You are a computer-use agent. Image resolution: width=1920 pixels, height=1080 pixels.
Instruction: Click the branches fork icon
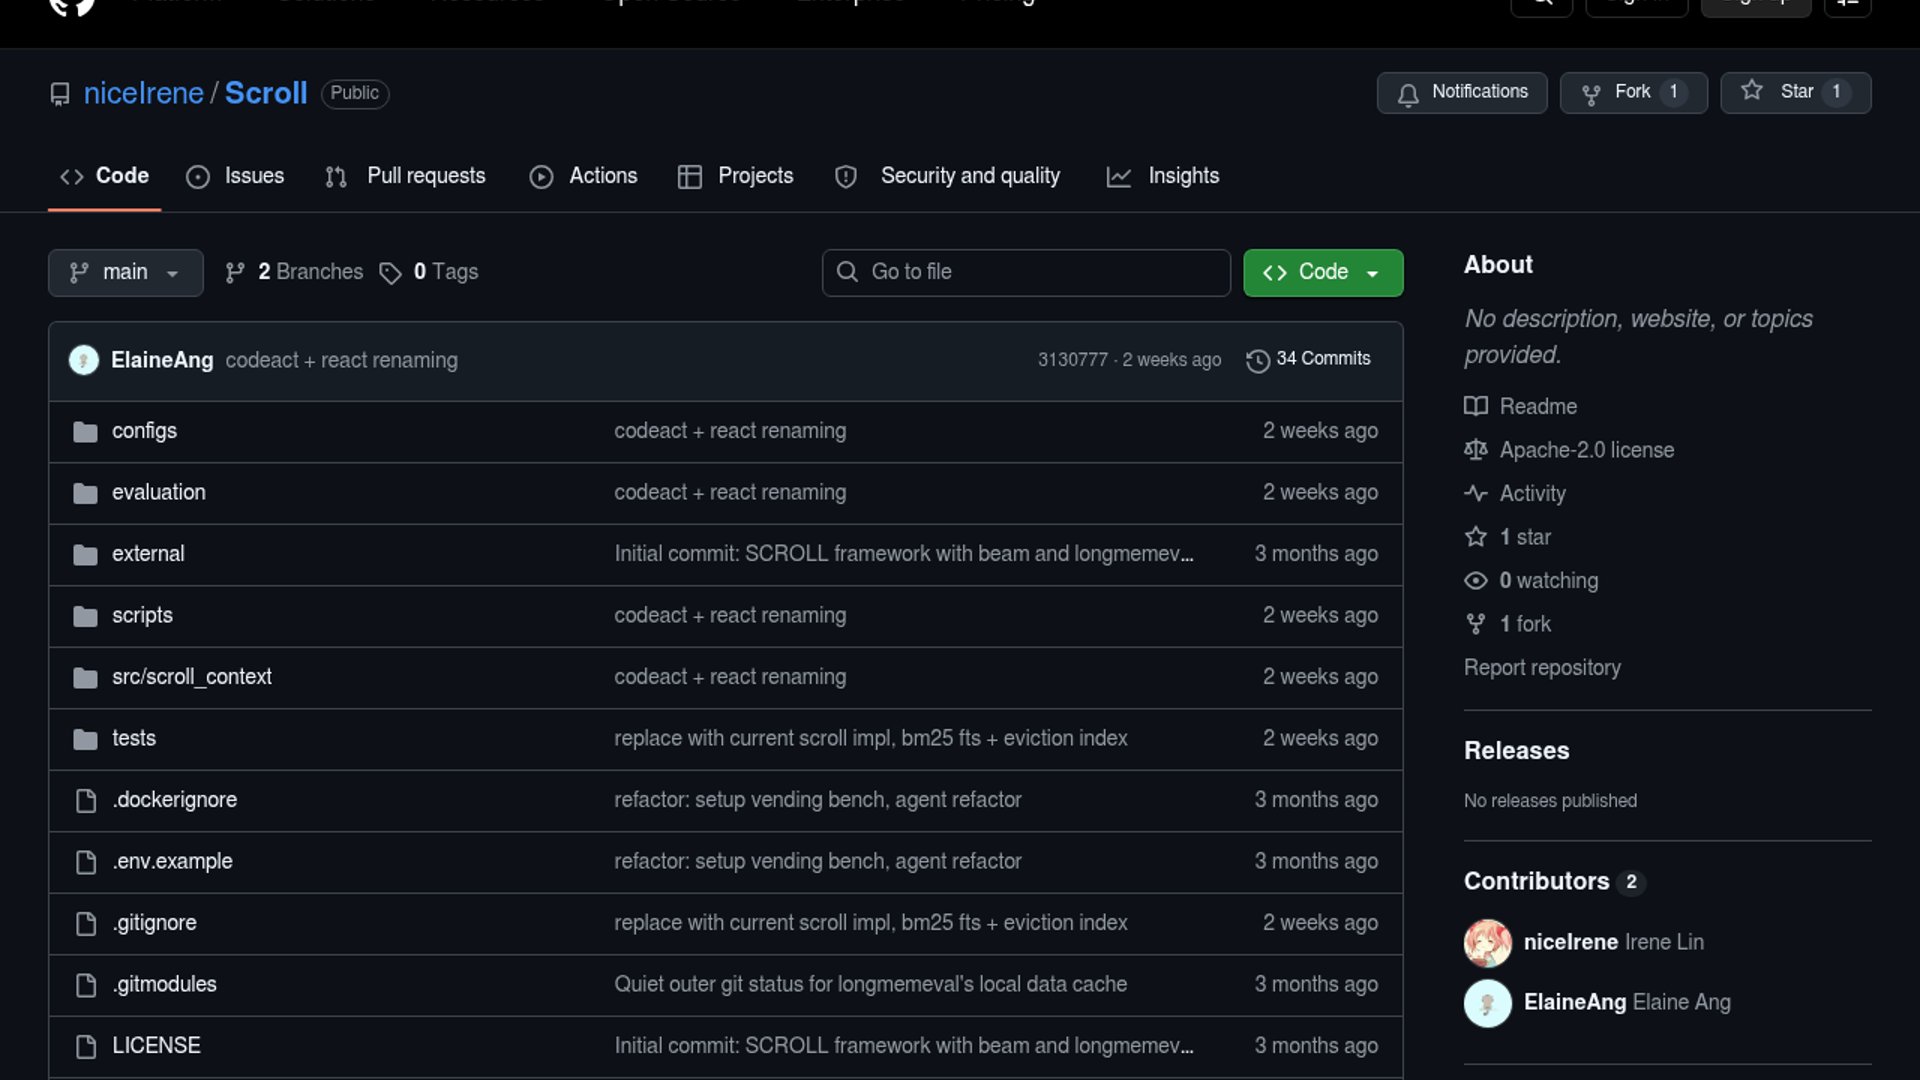pyautogui.click(x=235, y=272)
